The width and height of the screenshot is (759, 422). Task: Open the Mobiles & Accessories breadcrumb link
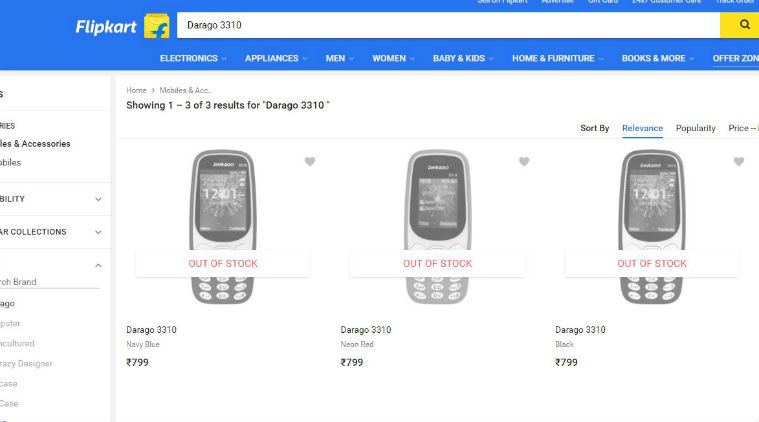(x=185, y=90)
